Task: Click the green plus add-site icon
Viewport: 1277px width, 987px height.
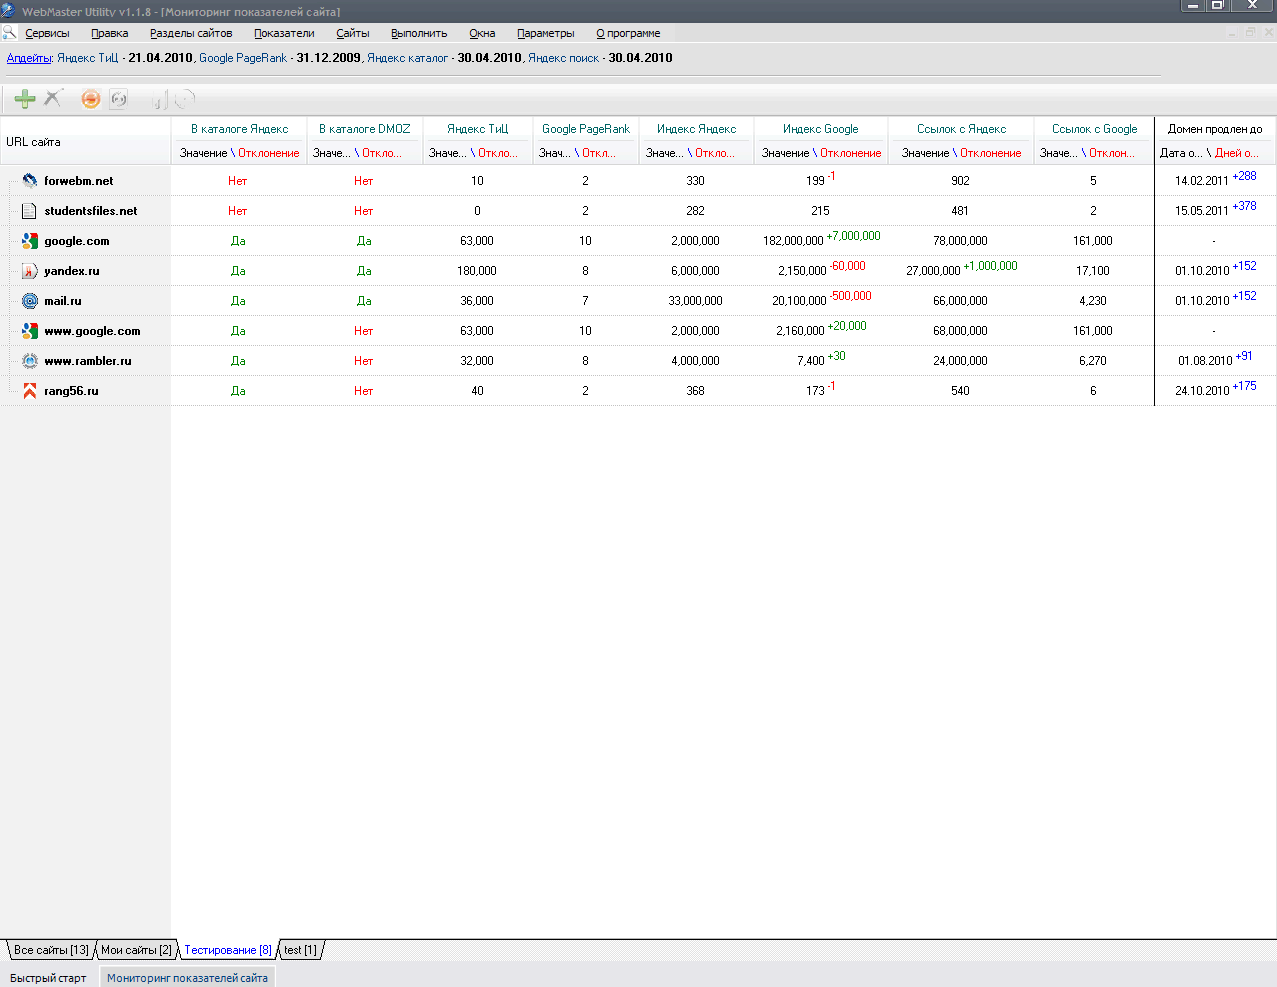Action: [x=25, y=98]
